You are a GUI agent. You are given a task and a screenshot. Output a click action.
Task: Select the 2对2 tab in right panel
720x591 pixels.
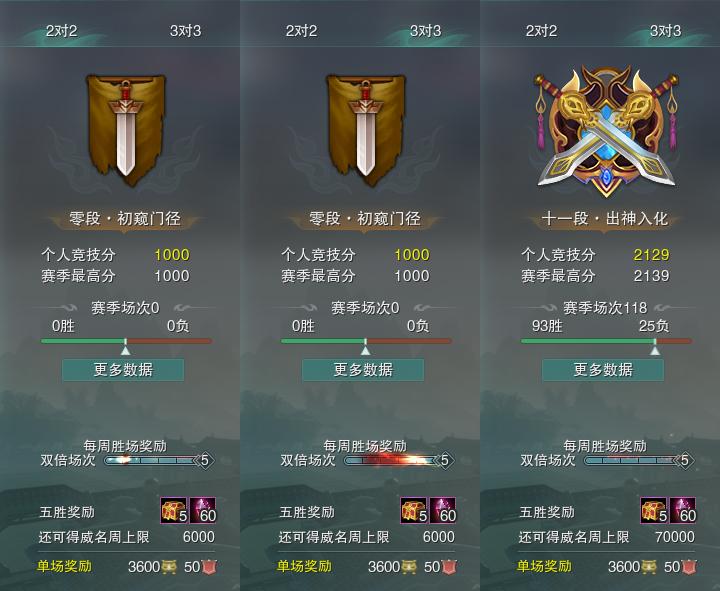point(541,31)
